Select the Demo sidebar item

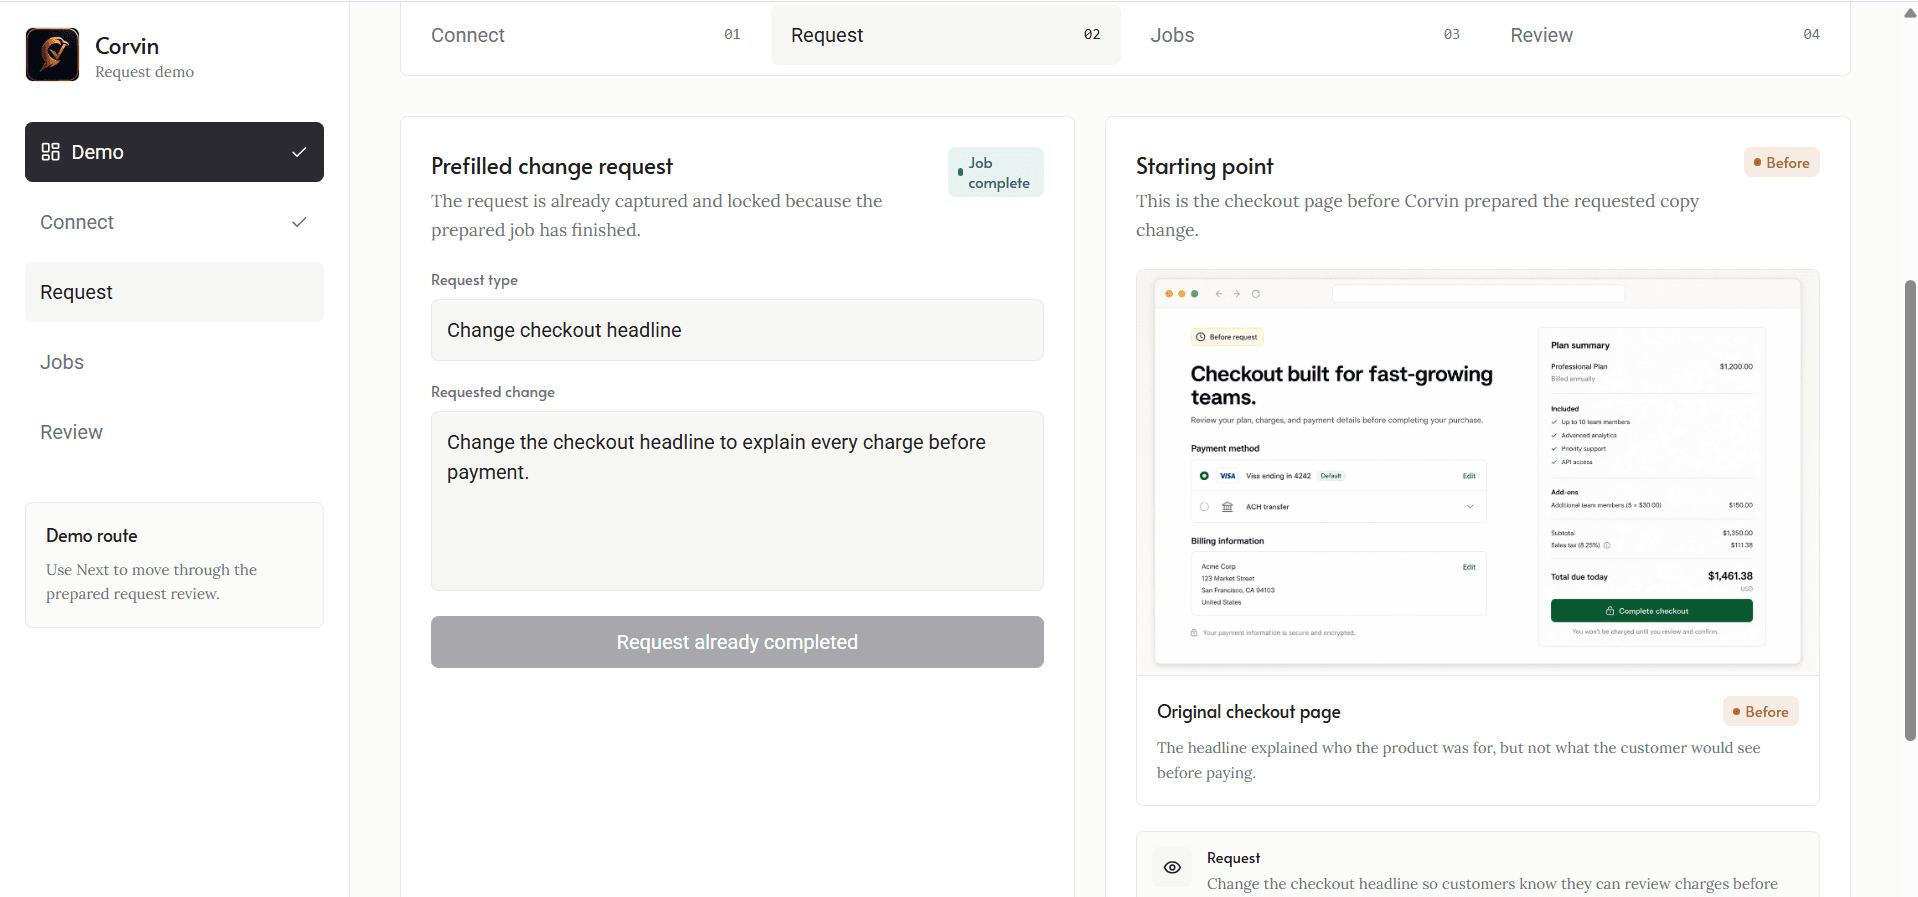pos(174,152)
